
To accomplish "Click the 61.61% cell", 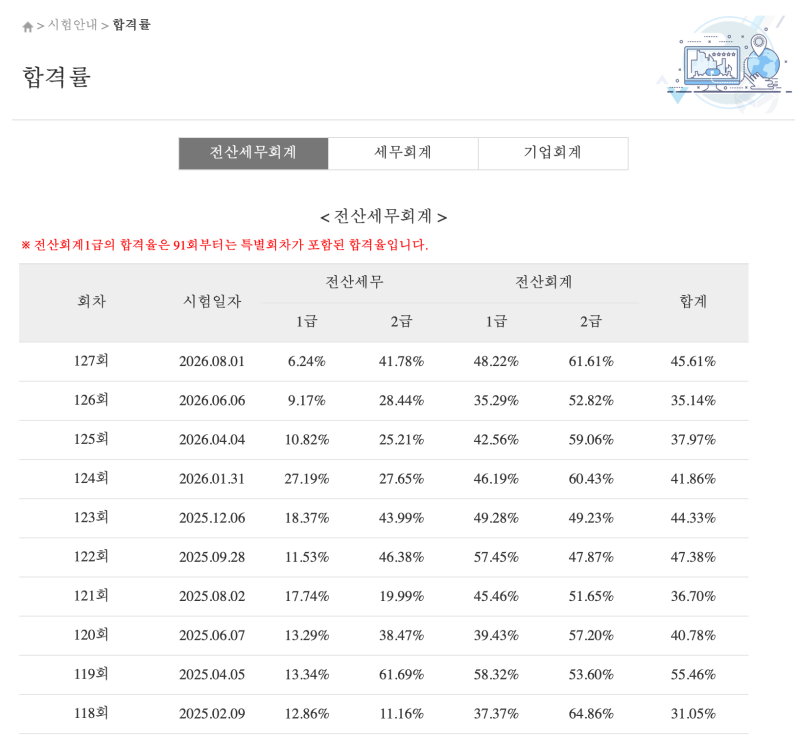I will (x=591, y=362).
